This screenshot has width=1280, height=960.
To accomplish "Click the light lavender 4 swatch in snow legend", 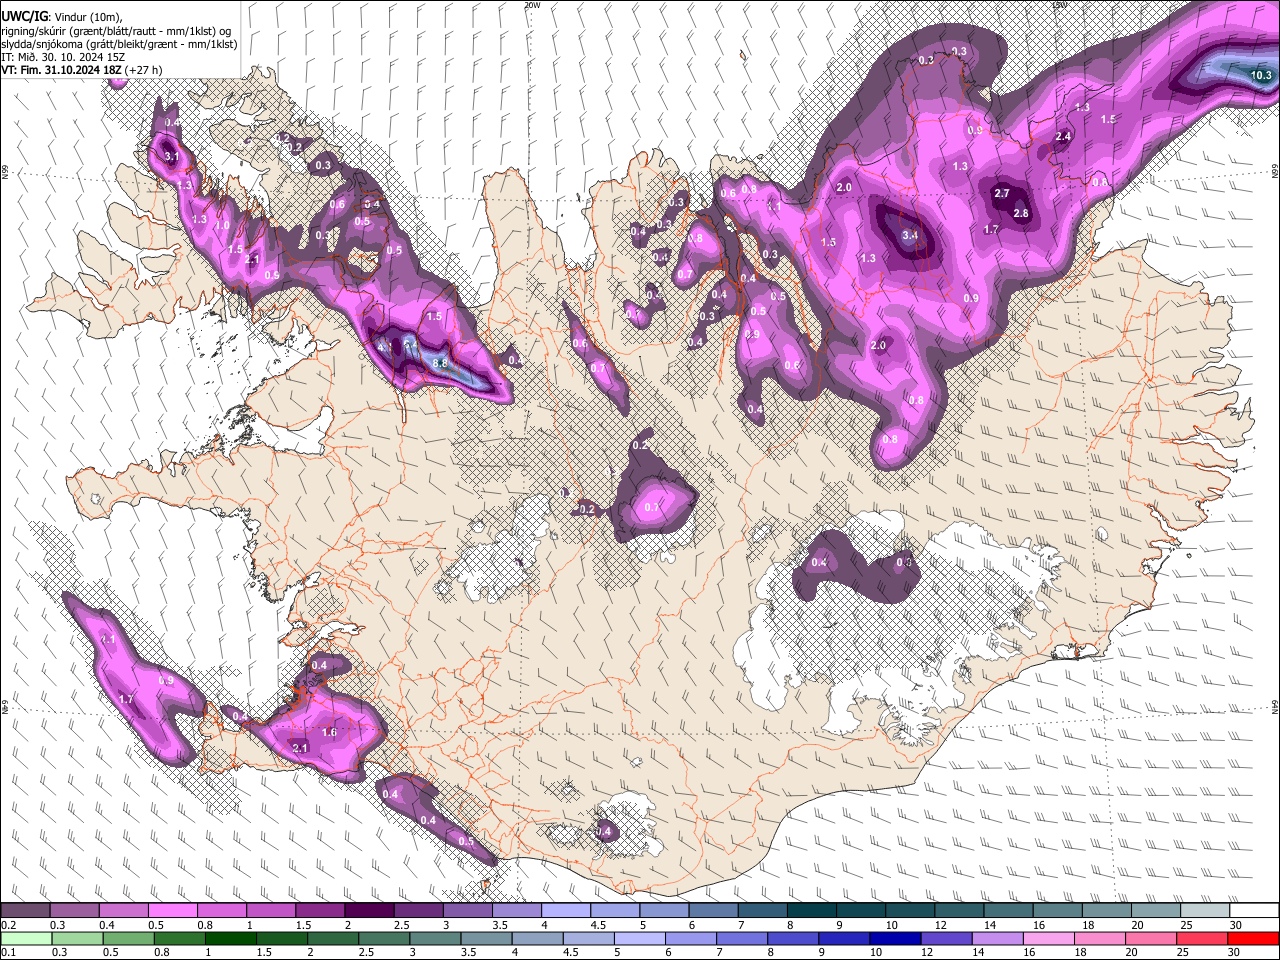I will pyautogui.click(x=565, y=910).
